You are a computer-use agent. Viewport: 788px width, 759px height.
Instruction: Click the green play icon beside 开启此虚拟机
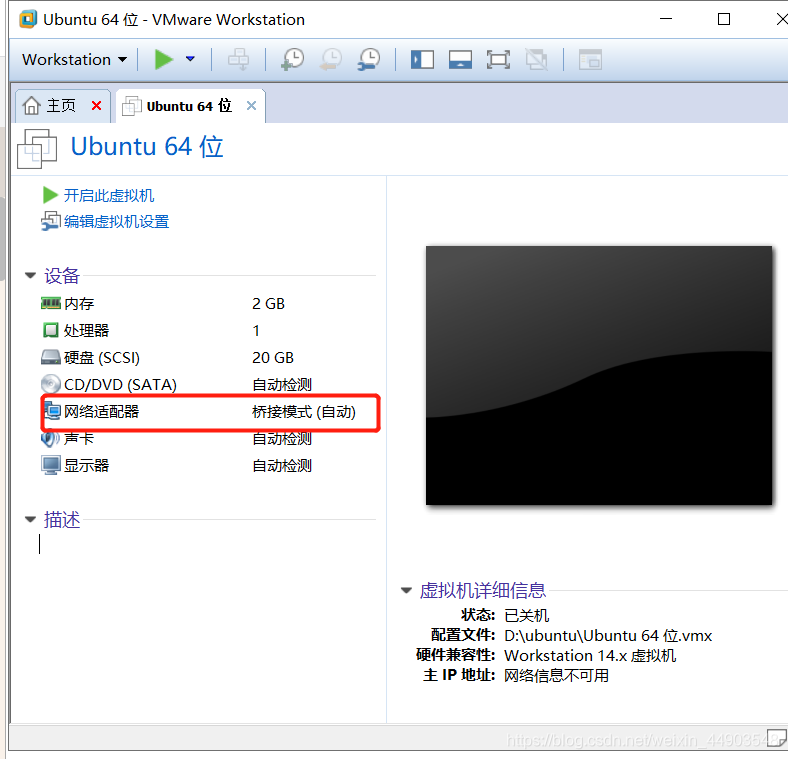[50, 195]
